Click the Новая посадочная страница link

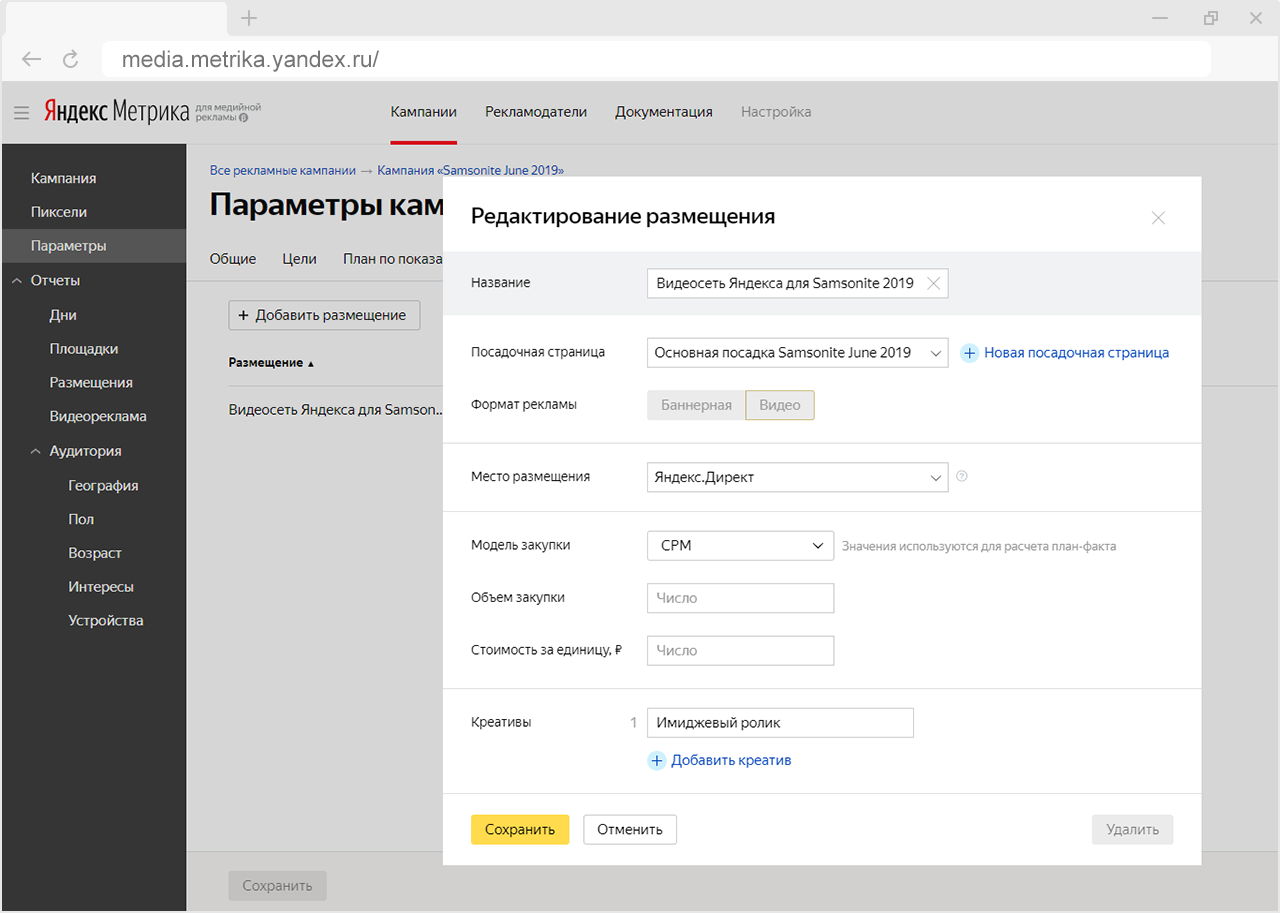point(1077,353)
